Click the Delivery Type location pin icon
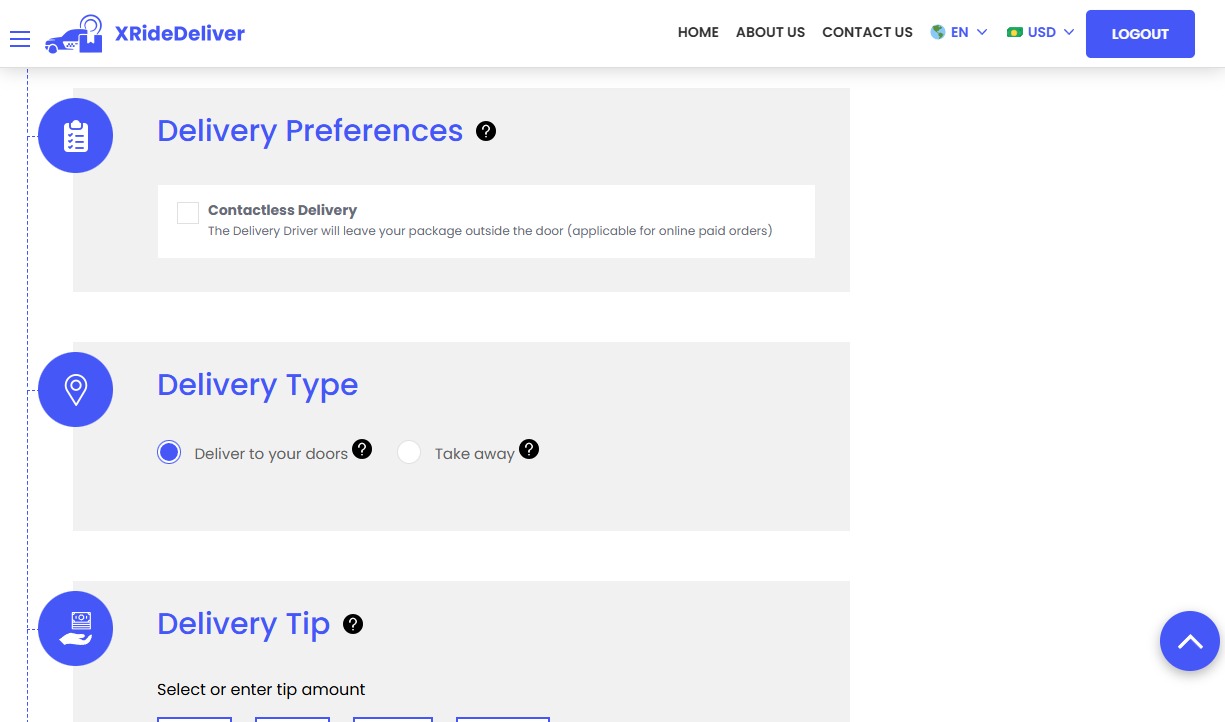 75,389
